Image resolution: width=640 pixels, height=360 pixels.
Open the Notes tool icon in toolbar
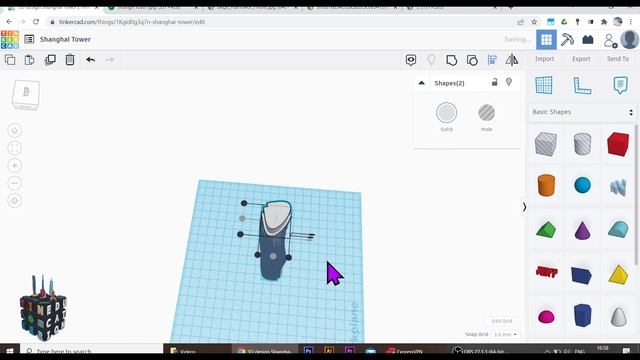click(411, 60)
